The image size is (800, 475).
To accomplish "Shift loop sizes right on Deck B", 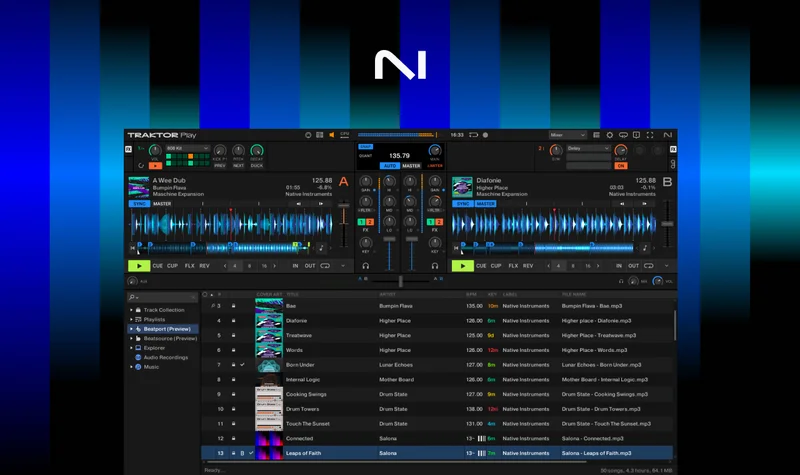I will pyautogui.click(x=598, y=266).
